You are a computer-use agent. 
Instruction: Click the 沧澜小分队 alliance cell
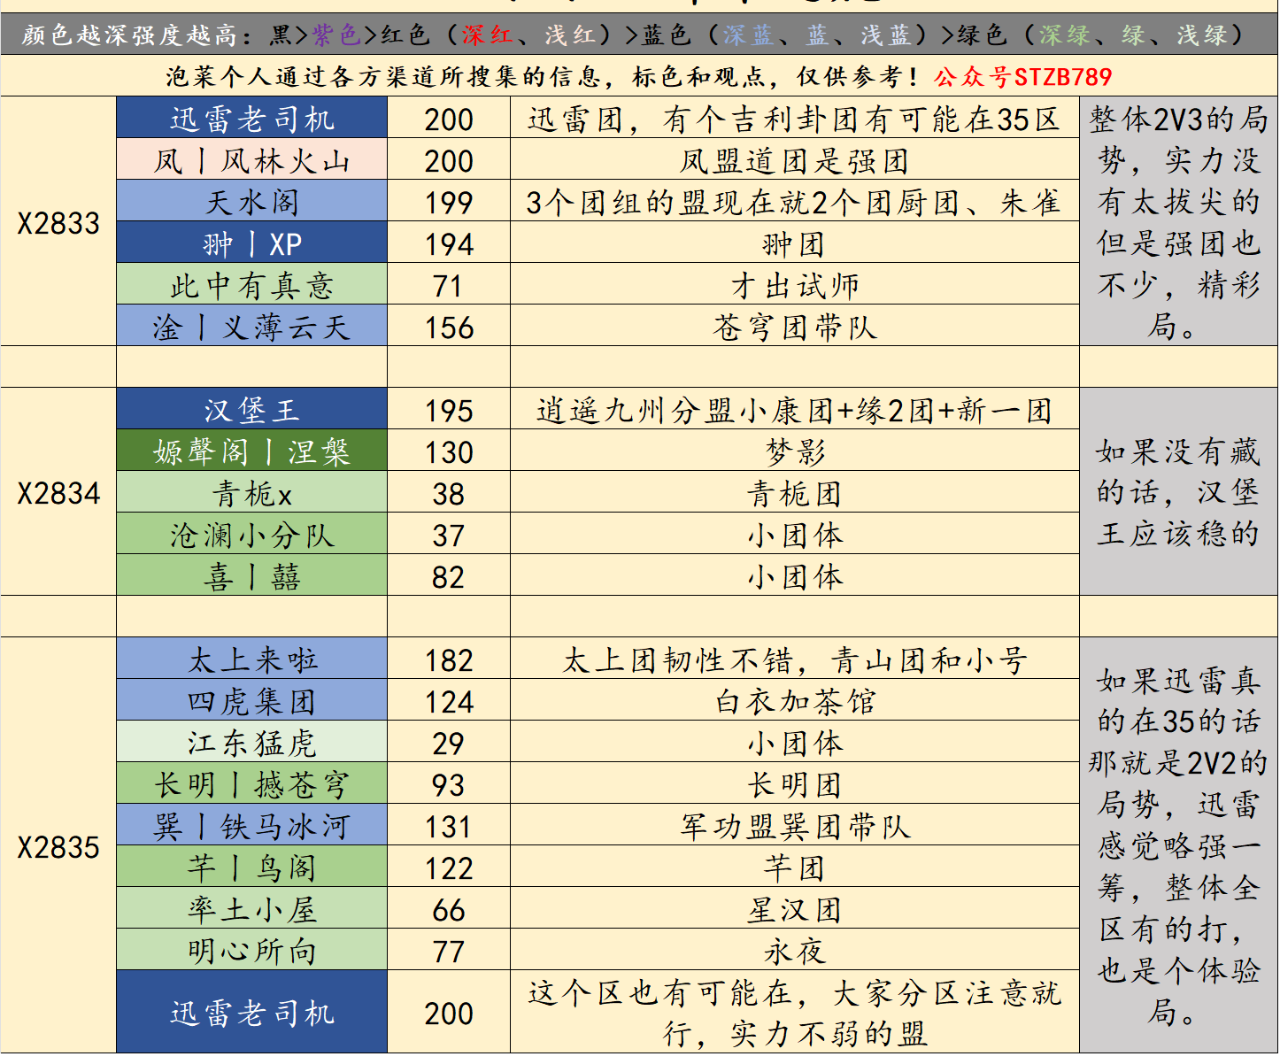252,535
